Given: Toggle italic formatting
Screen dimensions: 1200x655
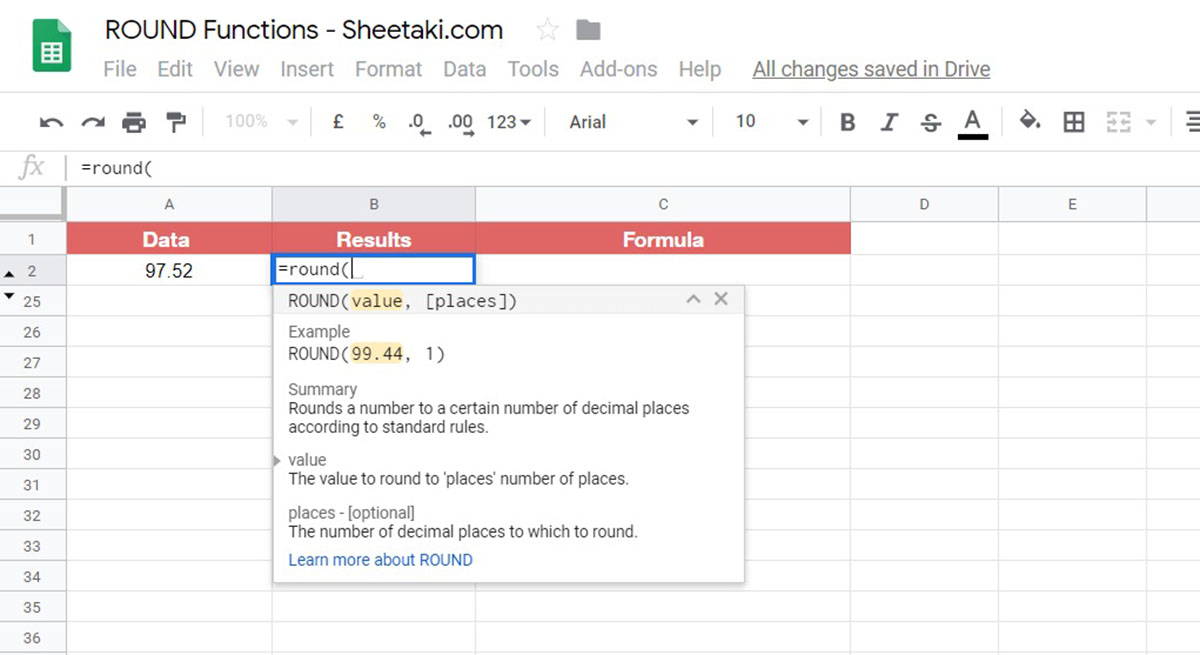Looking at the screenshot, I should [x=889, y=121].
